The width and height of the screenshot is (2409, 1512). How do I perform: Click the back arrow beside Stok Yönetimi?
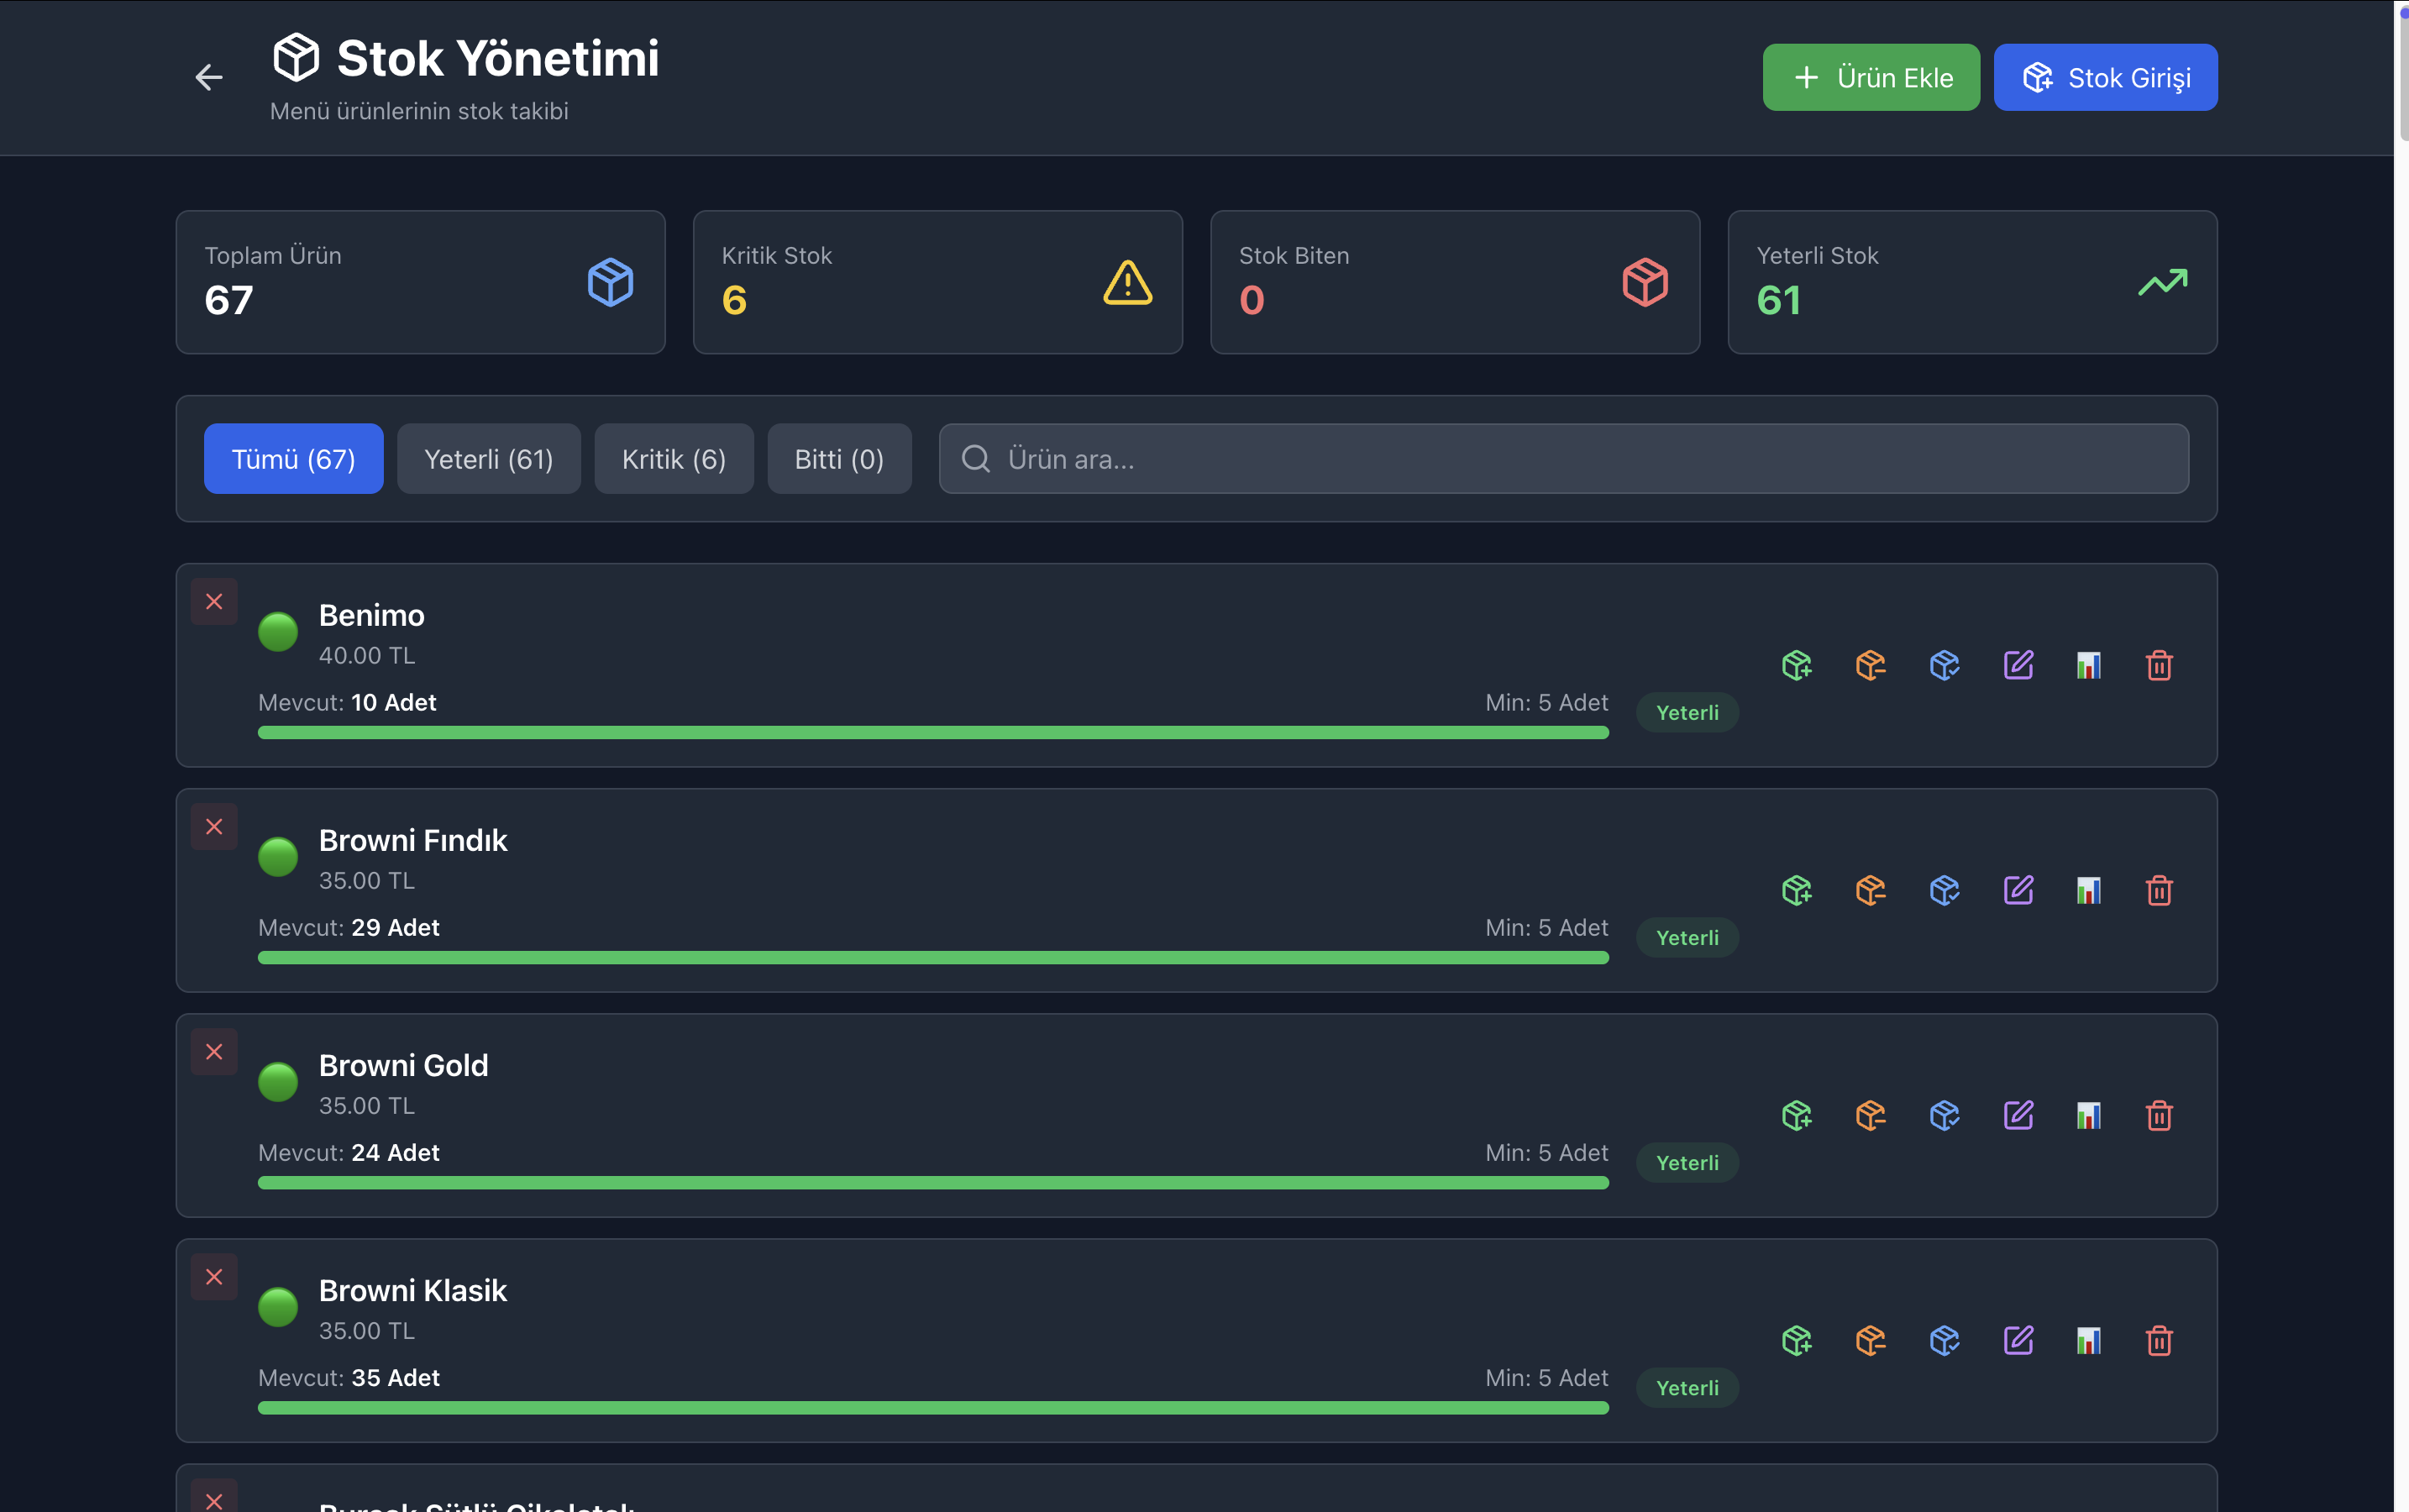(208, 77)
